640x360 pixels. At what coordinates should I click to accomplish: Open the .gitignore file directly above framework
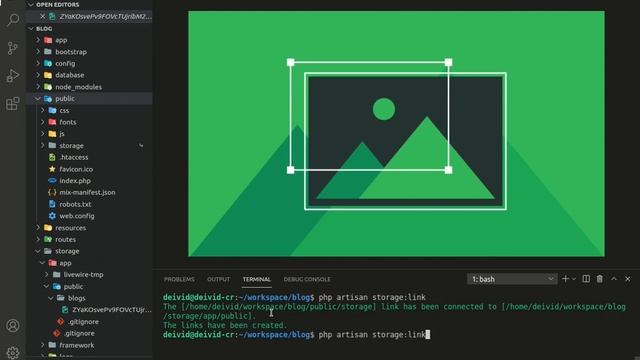click(89, 333)
